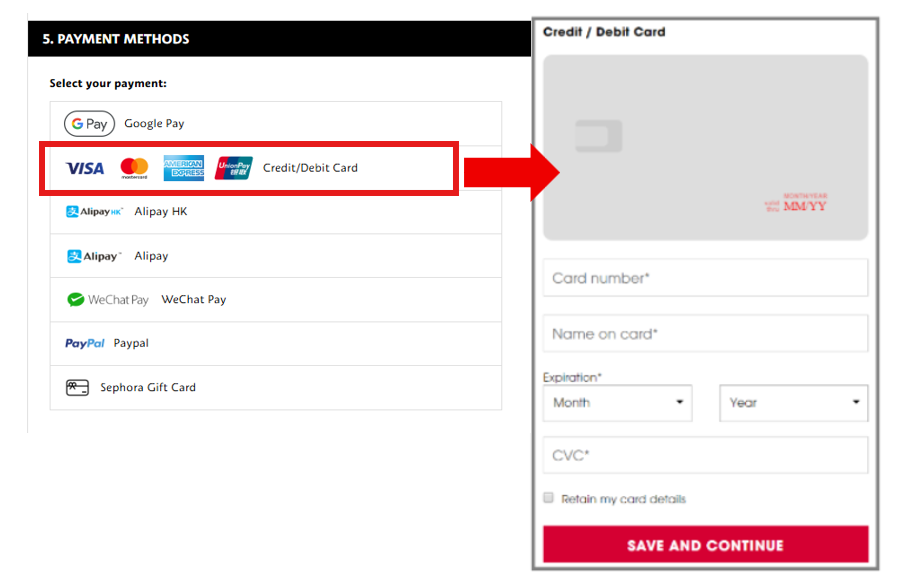
Task: Click the Mastercard logo
Action: pyautogui.click(x=134, y=168)
